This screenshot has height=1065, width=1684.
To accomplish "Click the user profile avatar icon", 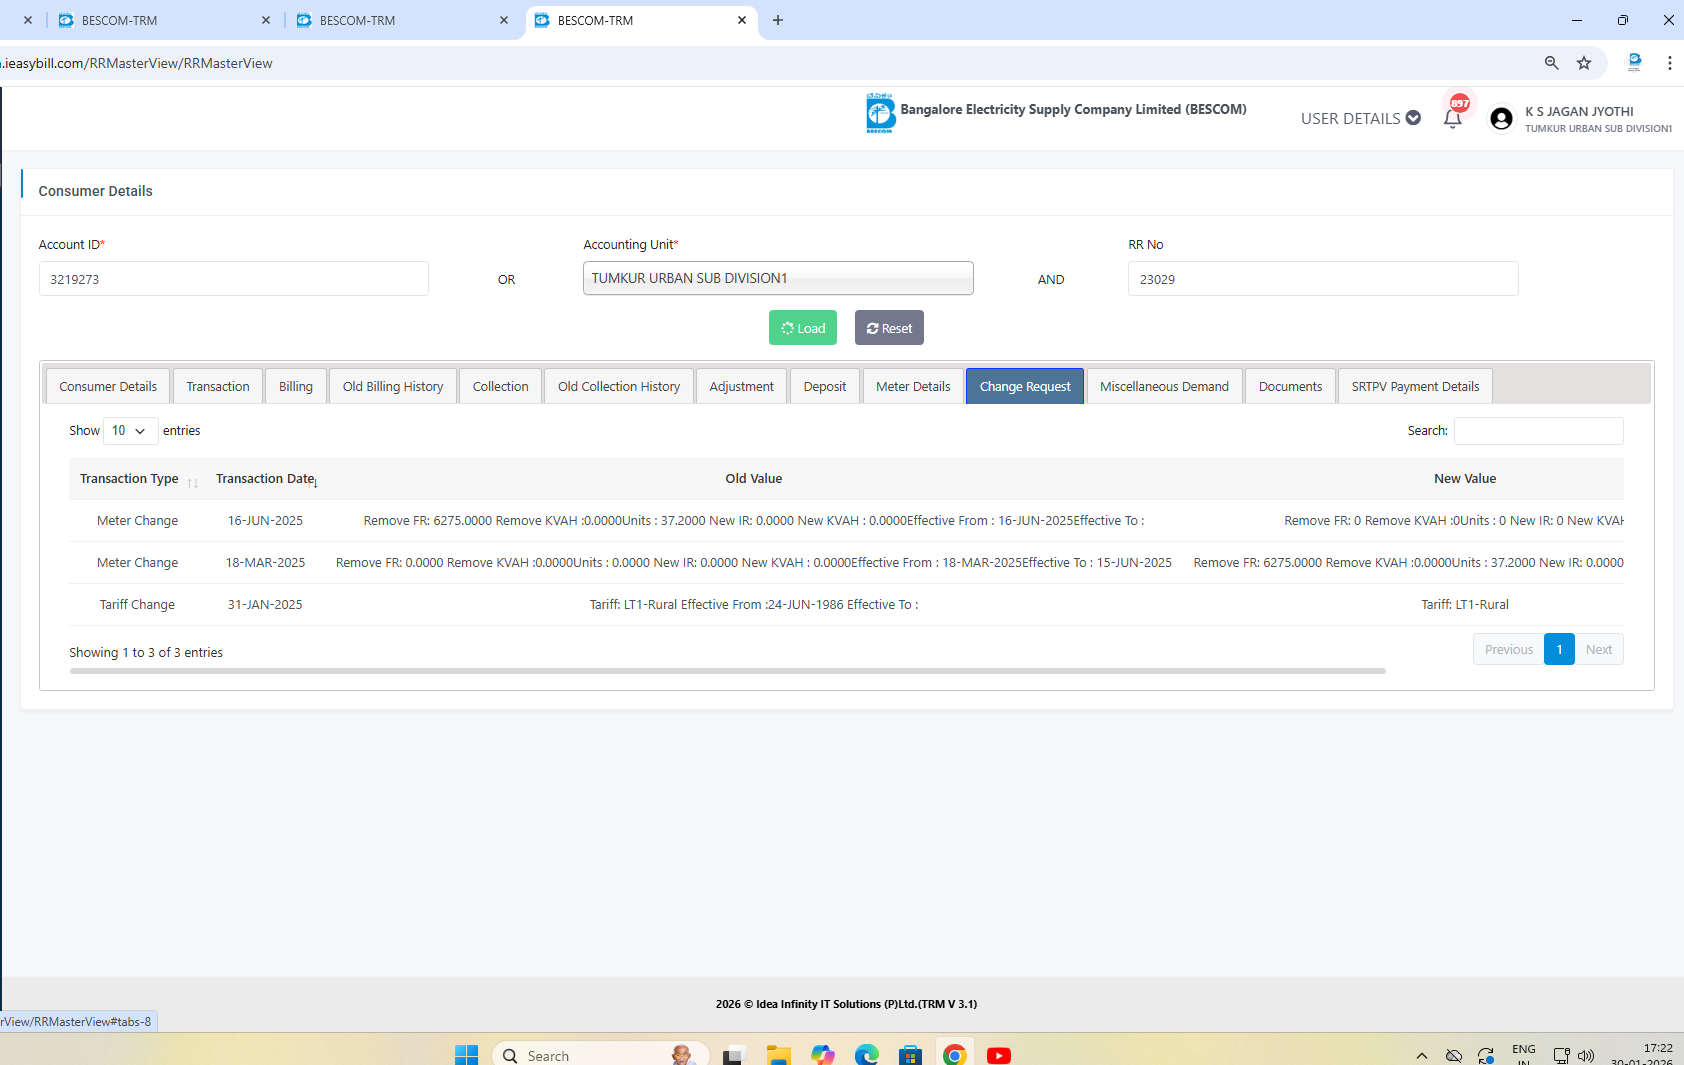I will (1501, 119).
